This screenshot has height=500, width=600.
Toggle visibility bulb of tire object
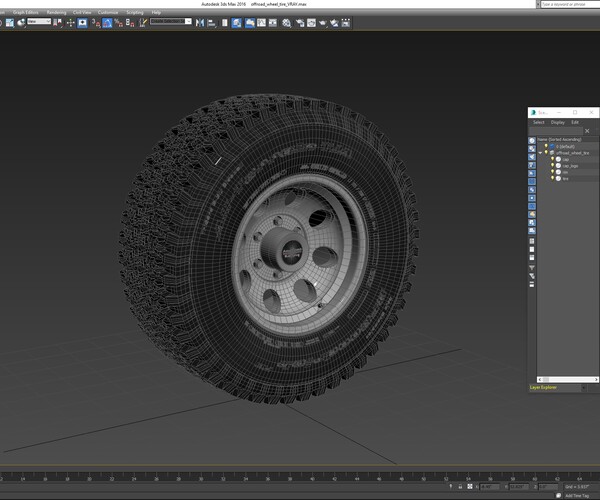pyautogui.click(x=552, y=178)
